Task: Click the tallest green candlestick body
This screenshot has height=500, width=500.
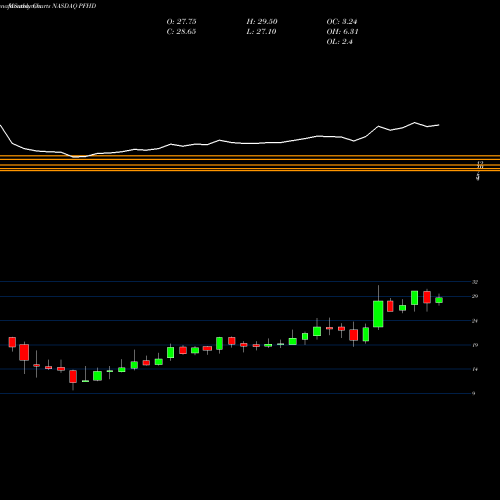Action: coord(378,314)
